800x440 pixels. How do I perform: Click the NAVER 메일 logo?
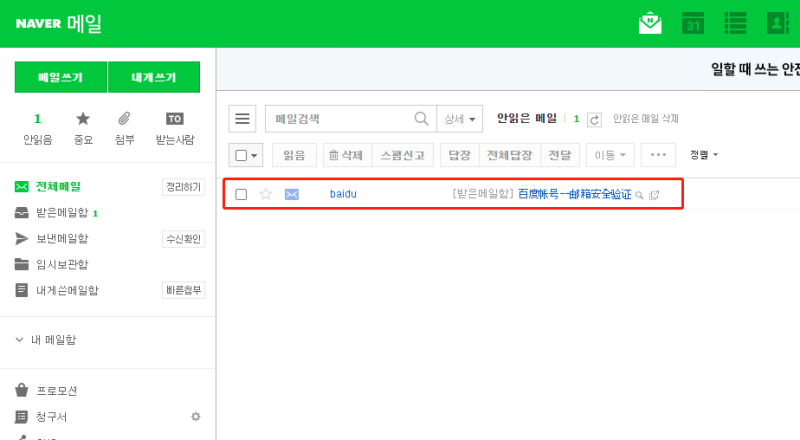tap(59, 23)
